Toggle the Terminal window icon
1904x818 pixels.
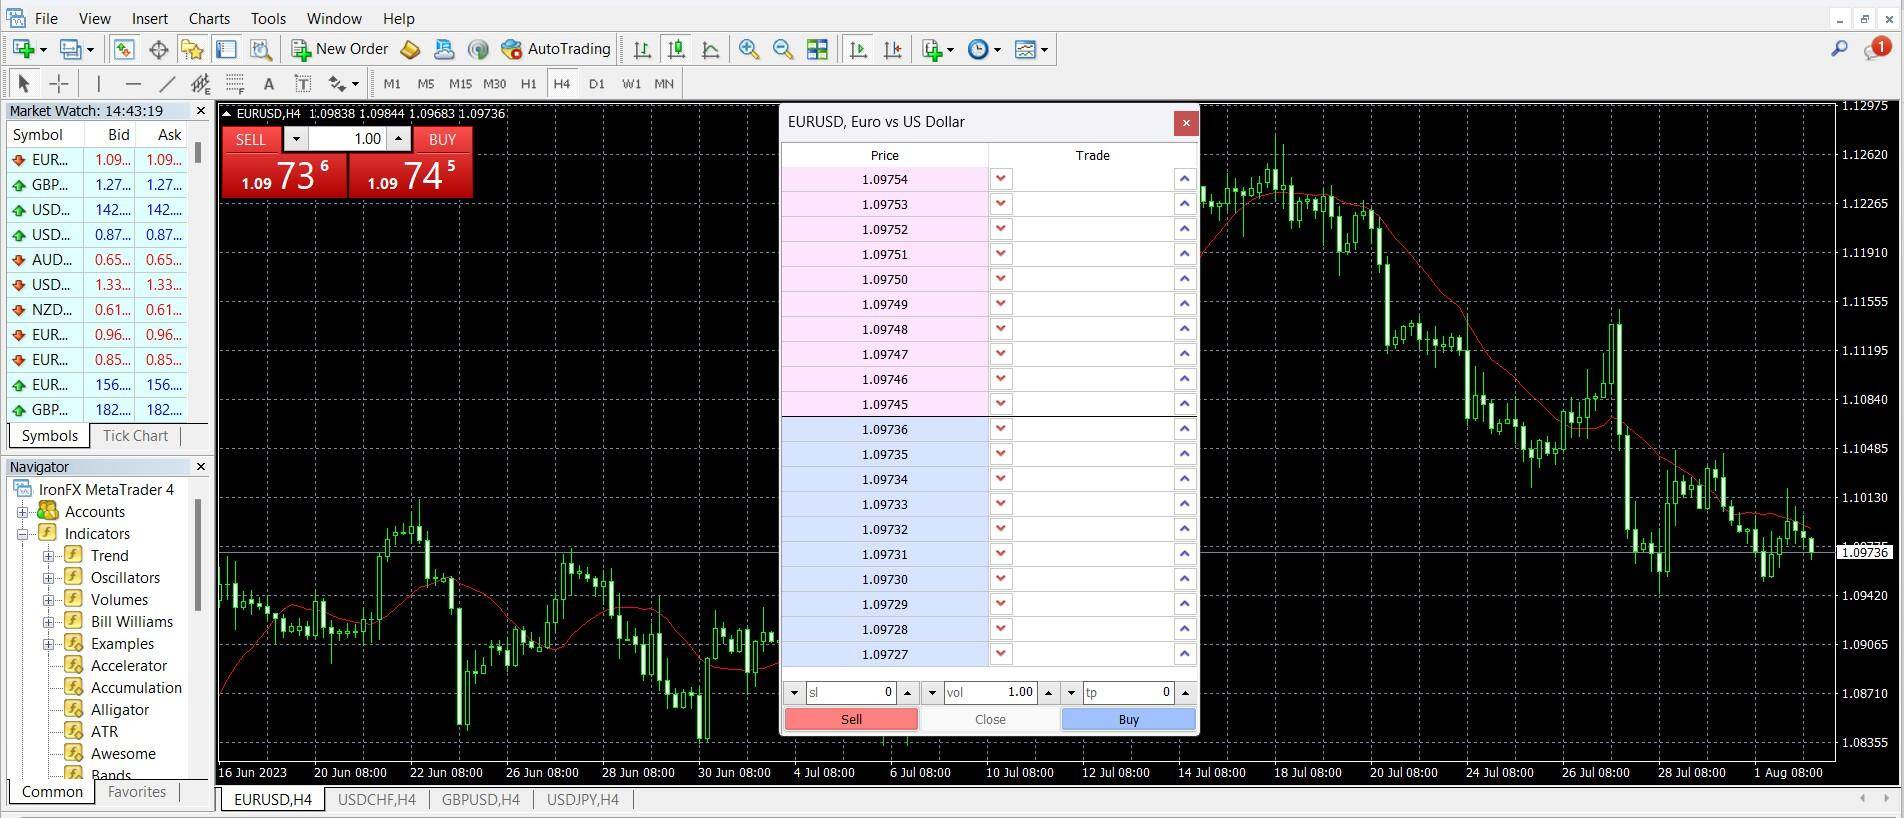click(226, 49)
